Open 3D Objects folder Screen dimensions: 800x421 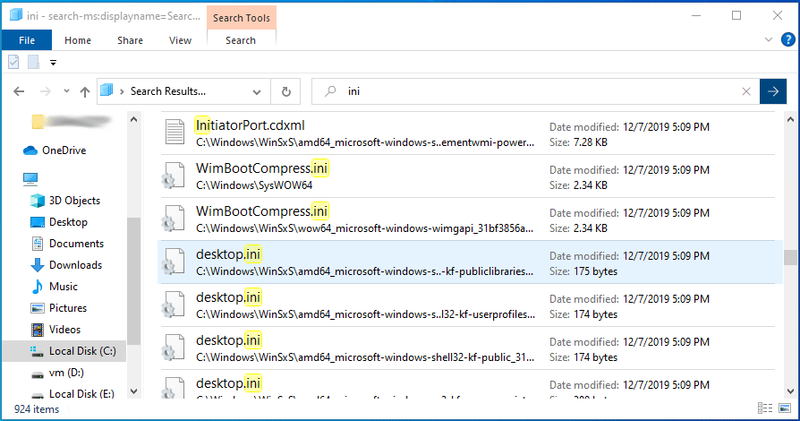(74, 201)
